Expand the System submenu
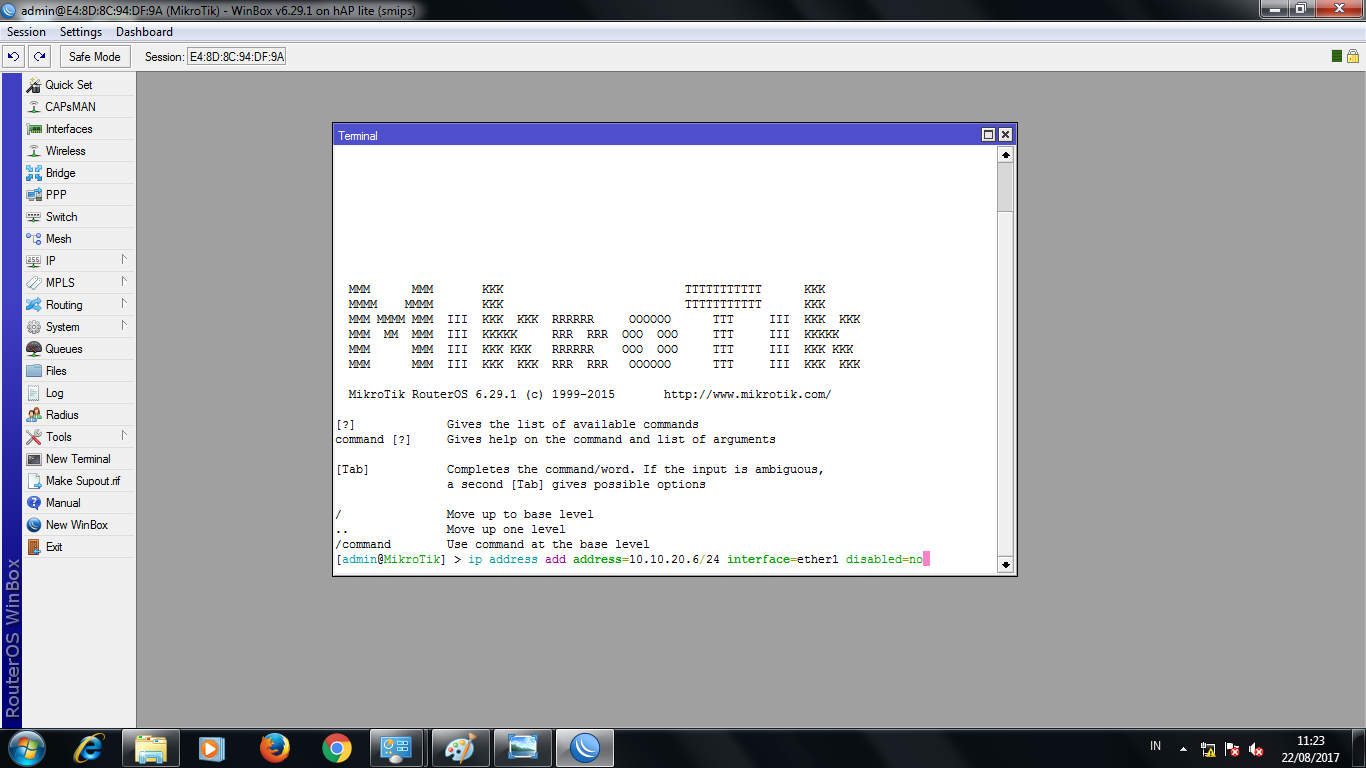Image resolution: width=1366 pixels, height=768 pixels. [x=62, y=326]
